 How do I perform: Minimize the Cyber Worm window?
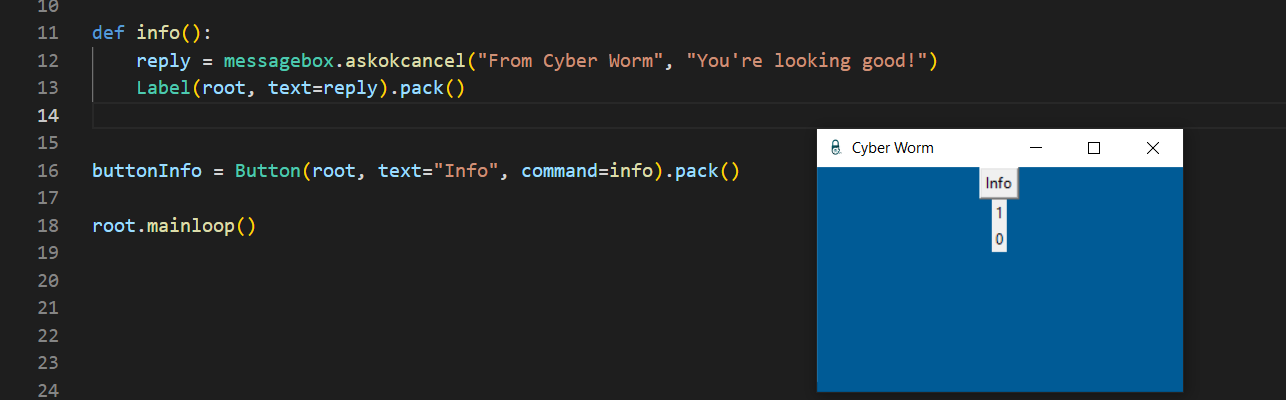pos(1036,148)
